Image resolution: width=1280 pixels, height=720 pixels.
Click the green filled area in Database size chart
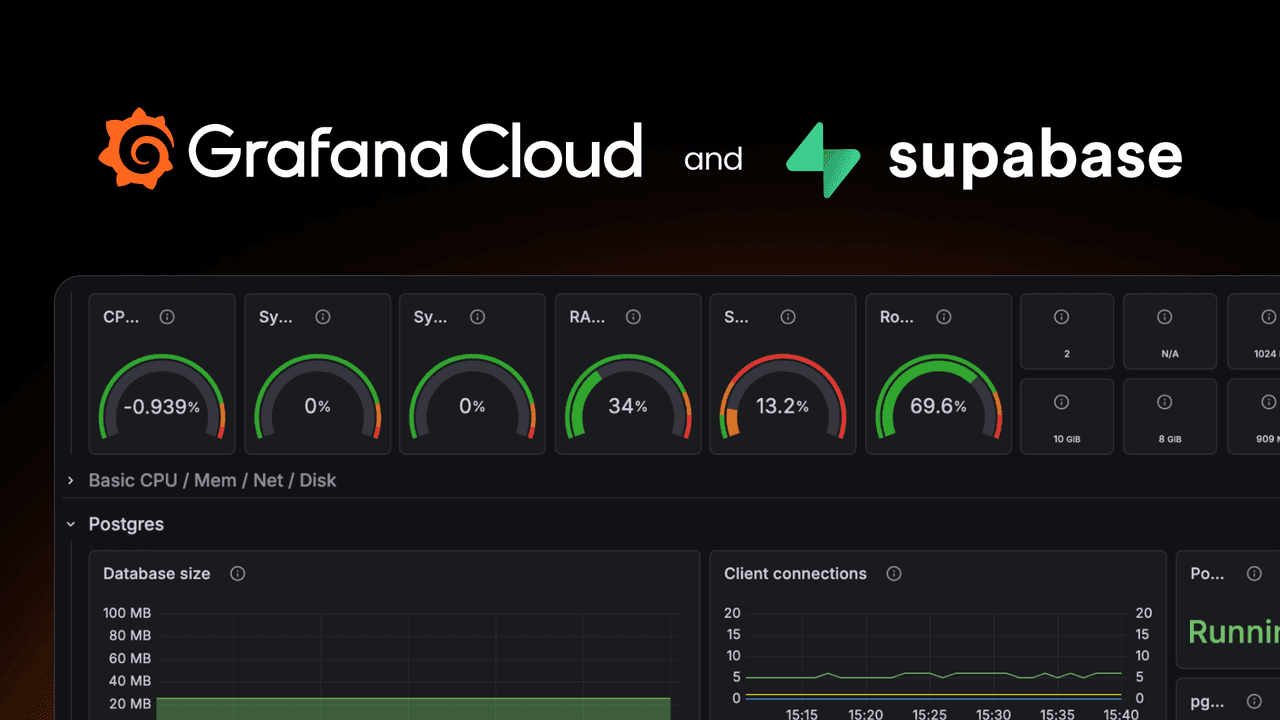413,709
